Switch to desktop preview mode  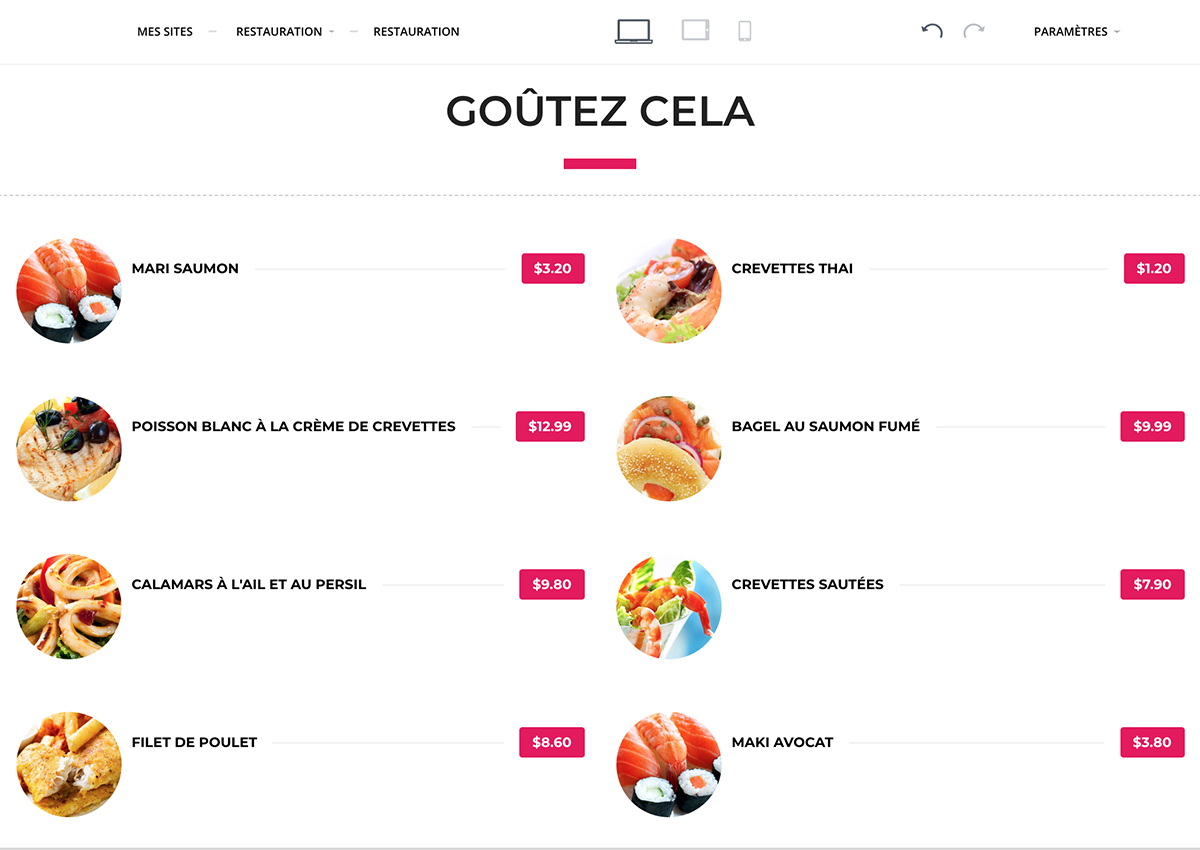click(x=633, y=31)
